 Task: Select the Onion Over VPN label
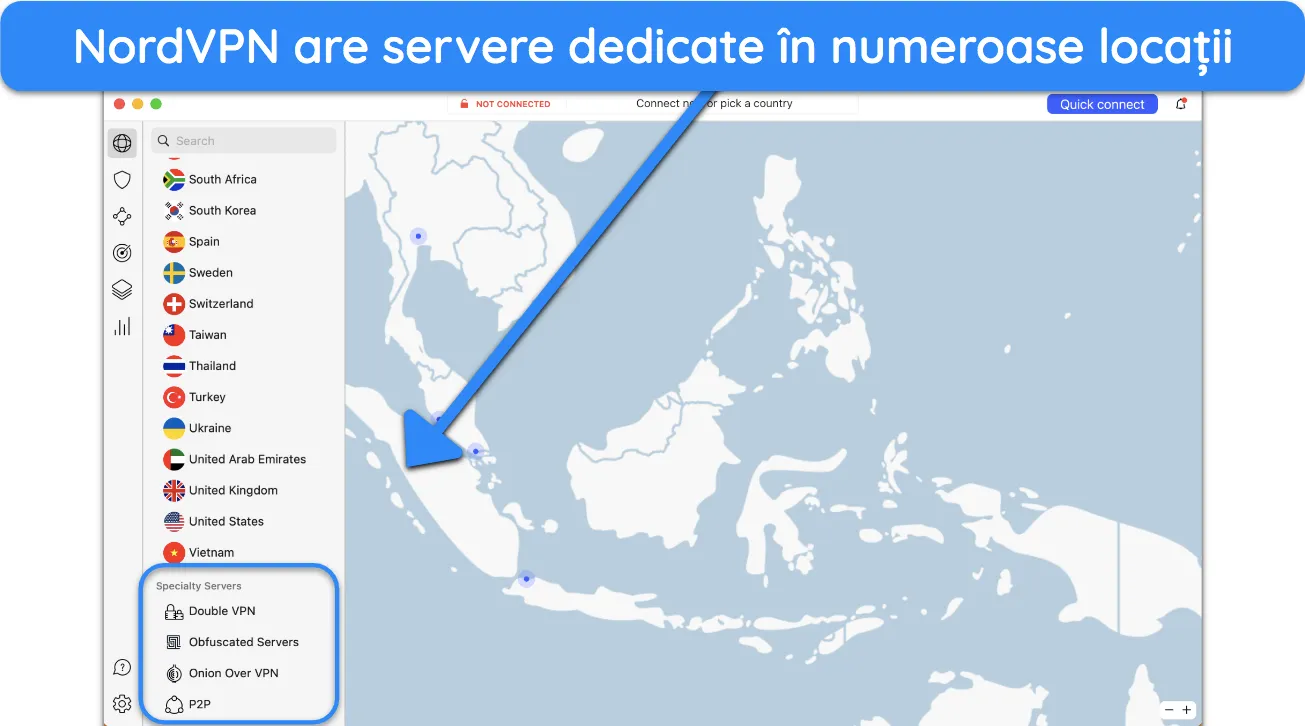click(233, 673)
